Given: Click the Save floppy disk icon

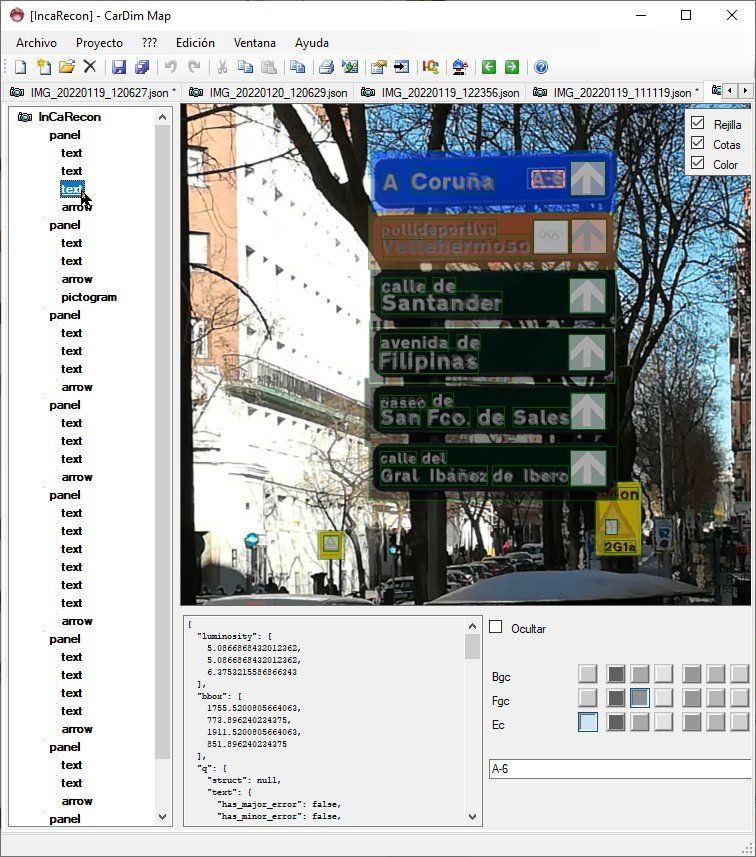Looking at the screenshot, I should point(119,67).
